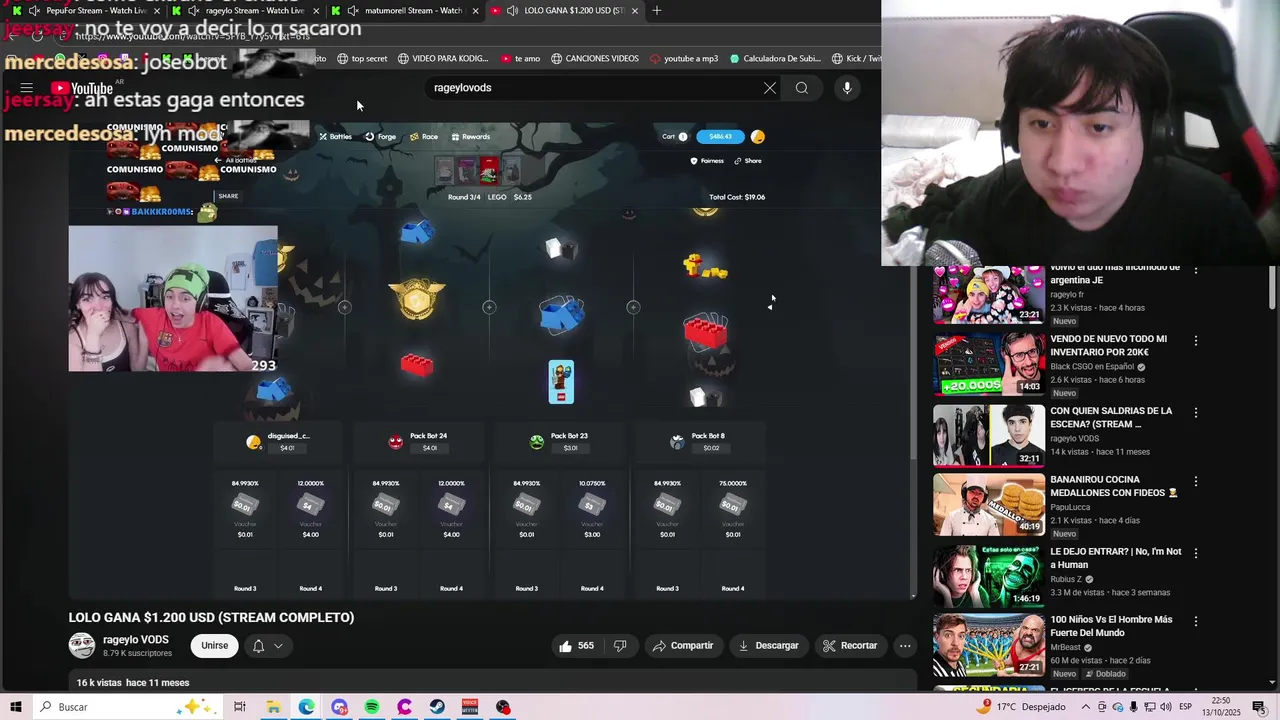This screenshot has width=1280, height=720.
Task: Open Black CSGO en Español channel text
Action: tap(1092, 367)
